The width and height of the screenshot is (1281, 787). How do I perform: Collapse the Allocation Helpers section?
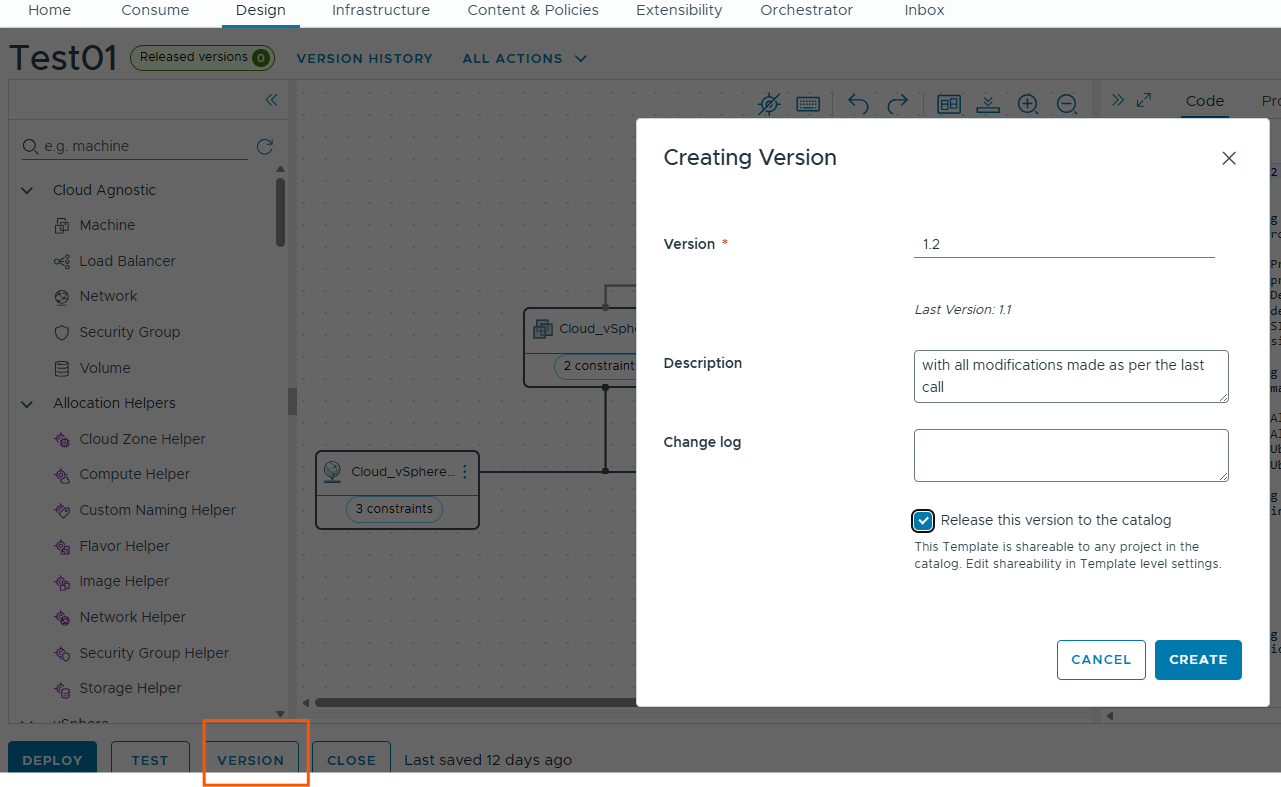tap(28, 403)
